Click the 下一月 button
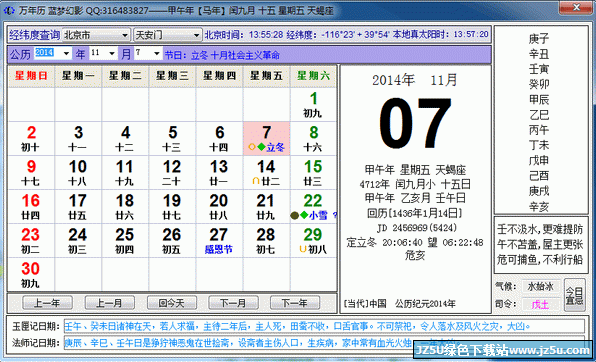596x362 pixels. (x=233, y=303)
